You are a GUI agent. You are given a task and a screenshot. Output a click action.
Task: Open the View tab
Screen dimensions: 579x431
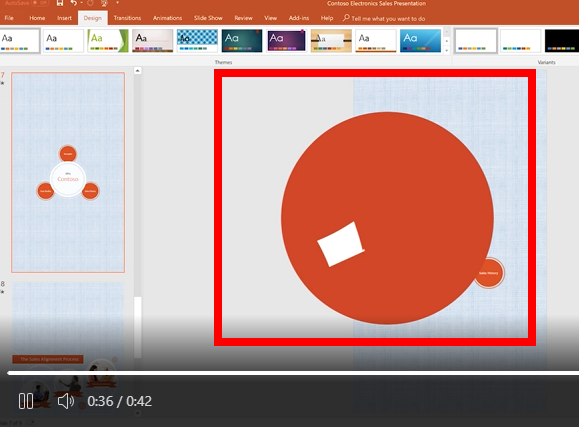click(x=270, y=18)
